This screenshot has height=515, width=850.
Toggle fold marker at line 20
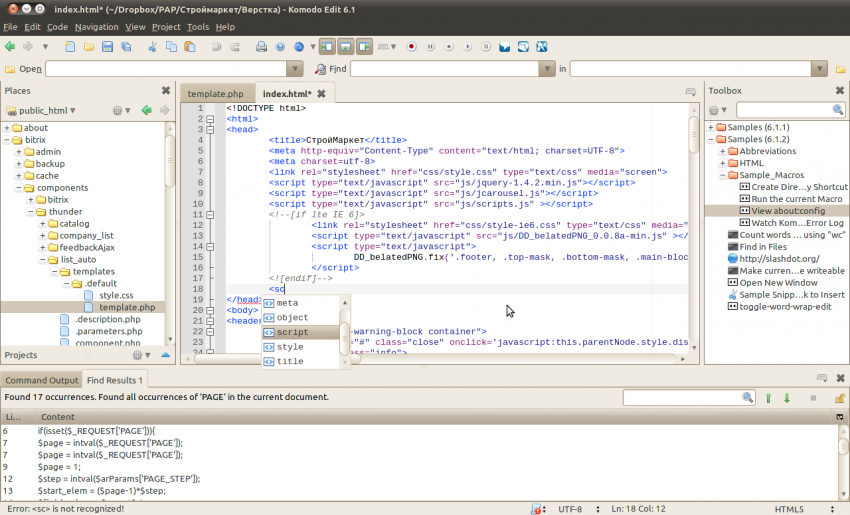coord(210,311)
